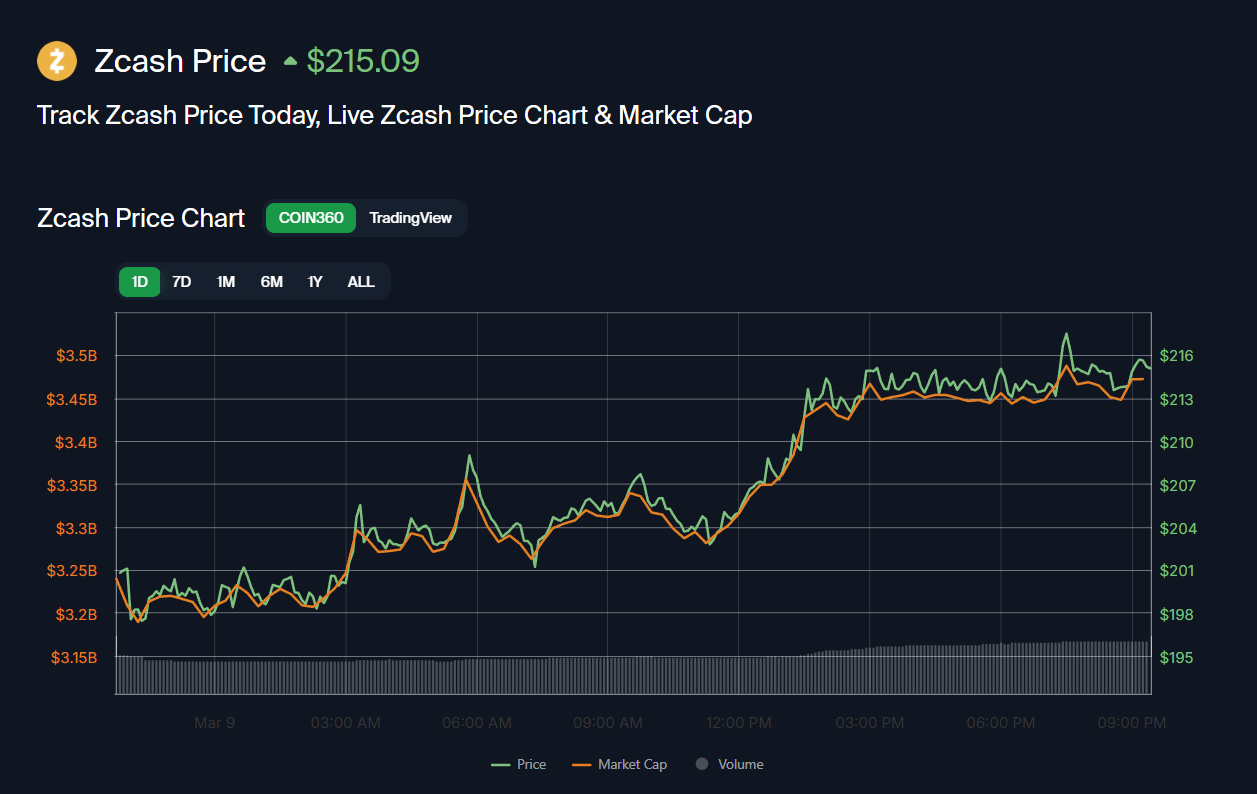Click the price spike peak near 09:00 PM
Viewport: 1257px width, 794px height.
click(1066, 334)
